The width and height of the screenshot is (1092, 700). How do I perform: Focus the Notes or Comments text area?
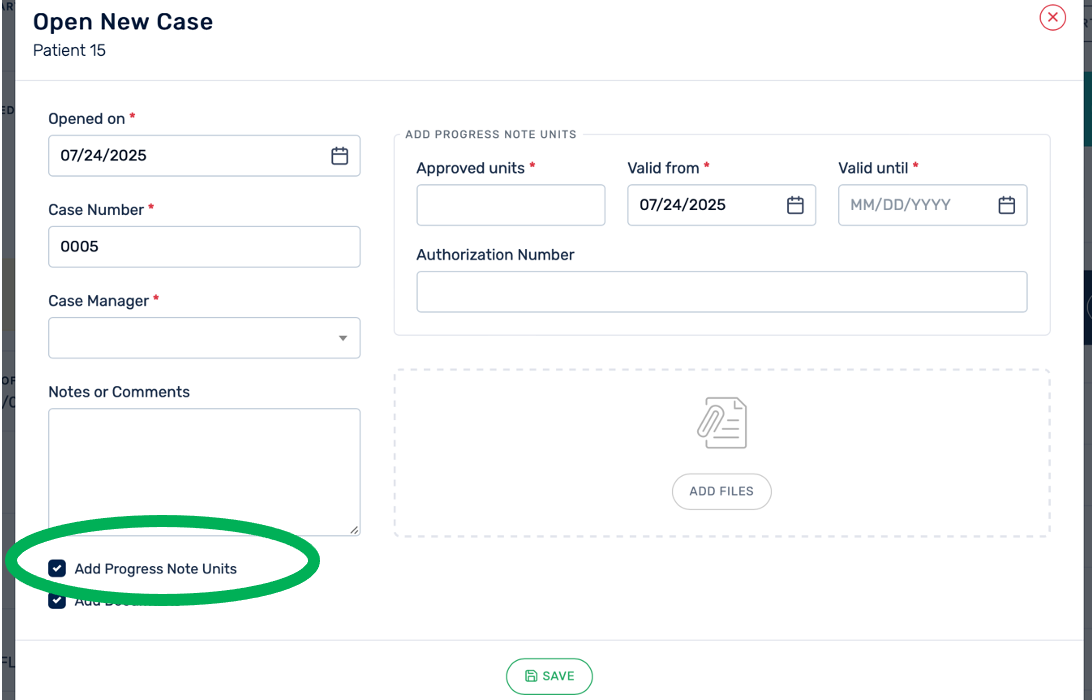click(x=204, y=471)
